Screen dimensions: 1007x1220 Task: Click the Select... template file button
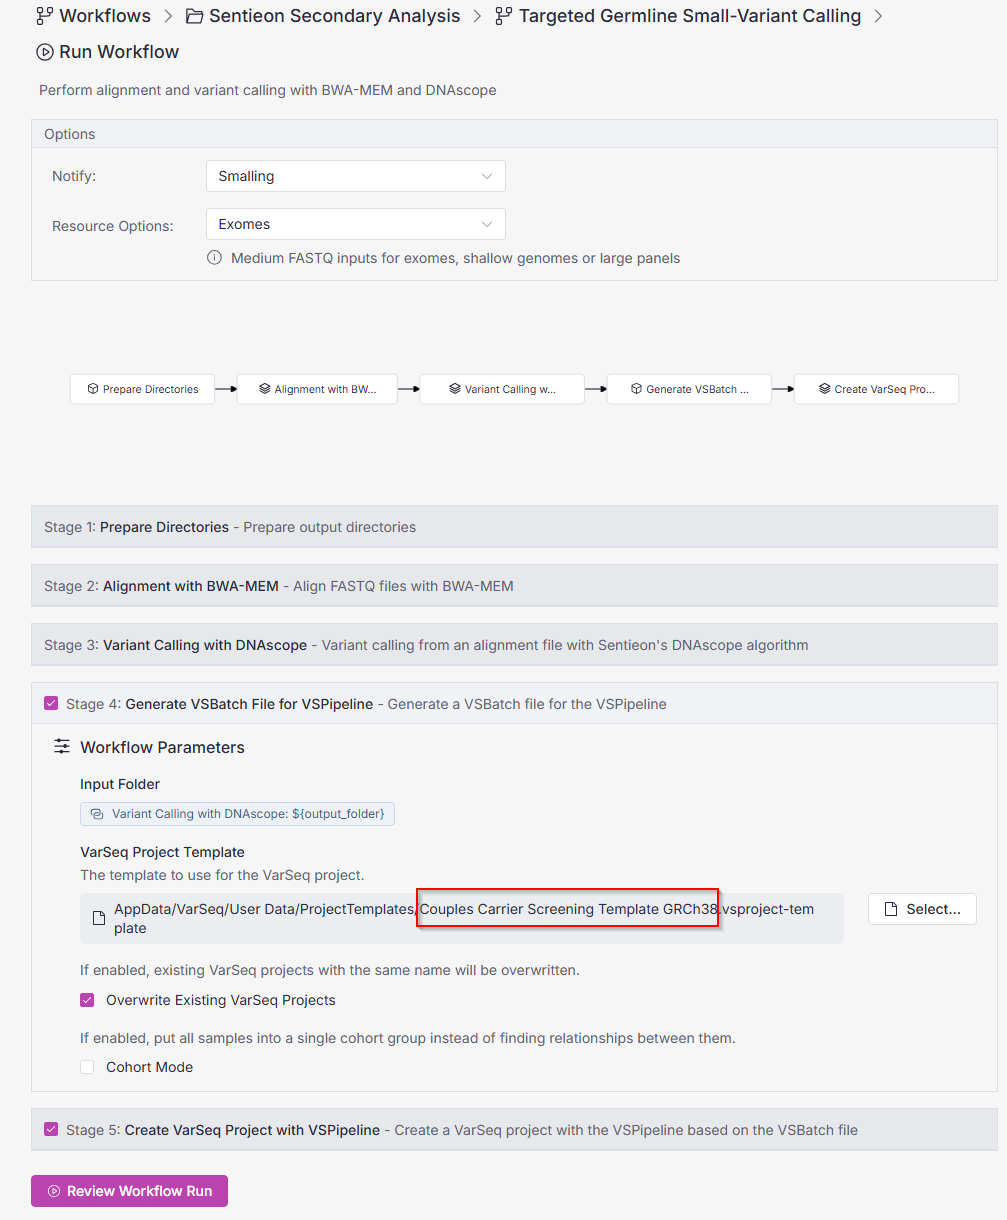[x=921, y=909]
